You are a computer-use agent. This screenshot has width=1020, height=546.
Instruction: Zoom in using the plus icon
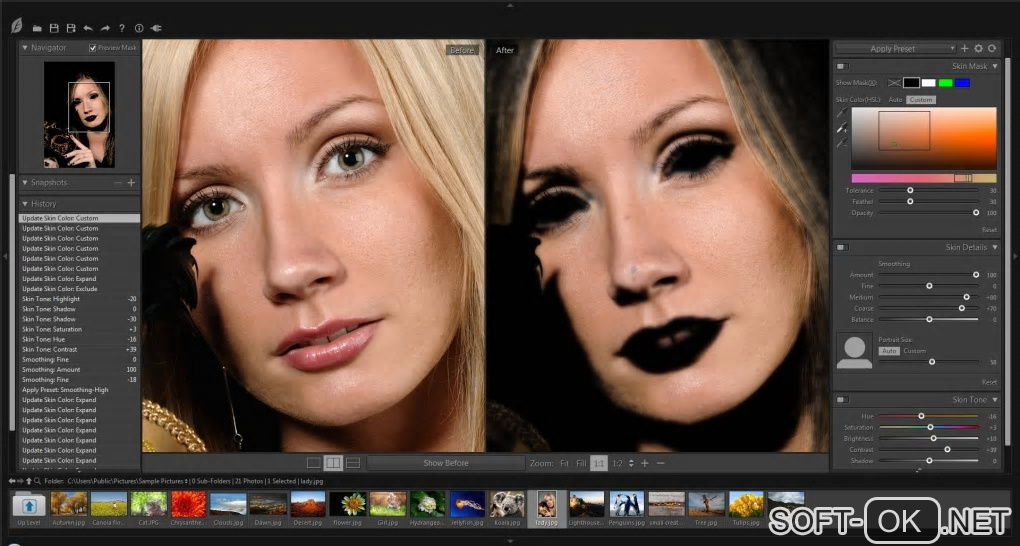click(645, 463)
